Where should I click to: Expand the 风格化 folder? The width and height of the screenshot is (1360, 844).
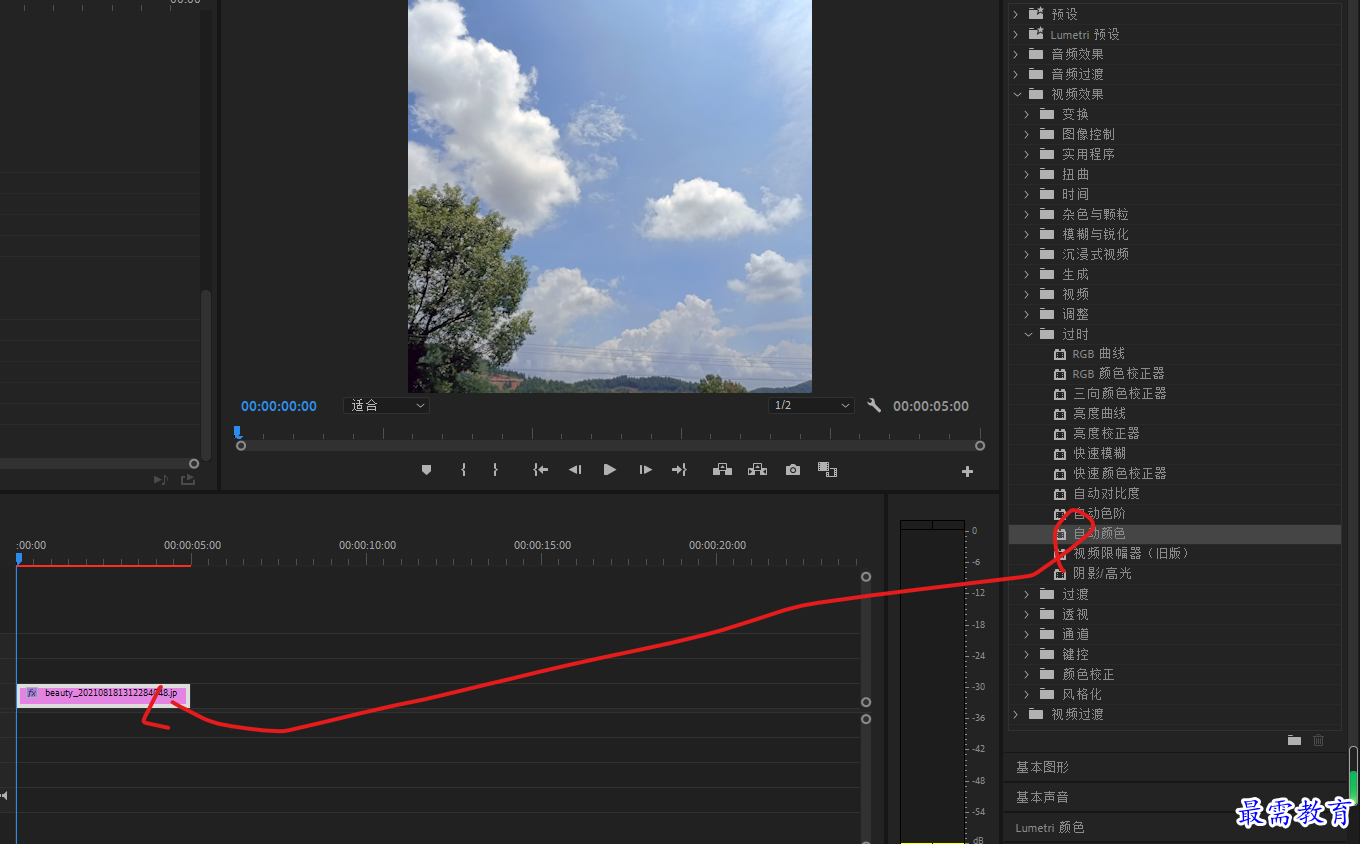pyautogui.click(x=1027, y=694)
